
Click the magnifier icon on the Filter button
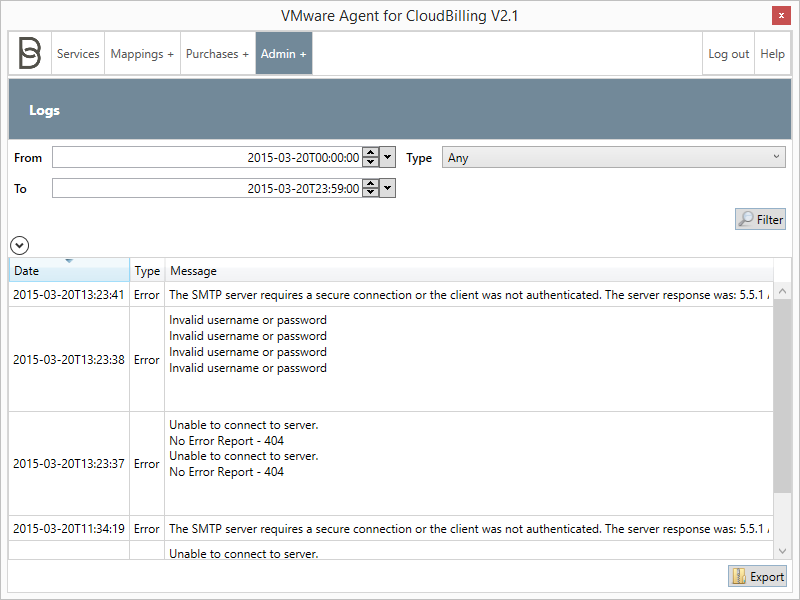click(x=747, y=219)
